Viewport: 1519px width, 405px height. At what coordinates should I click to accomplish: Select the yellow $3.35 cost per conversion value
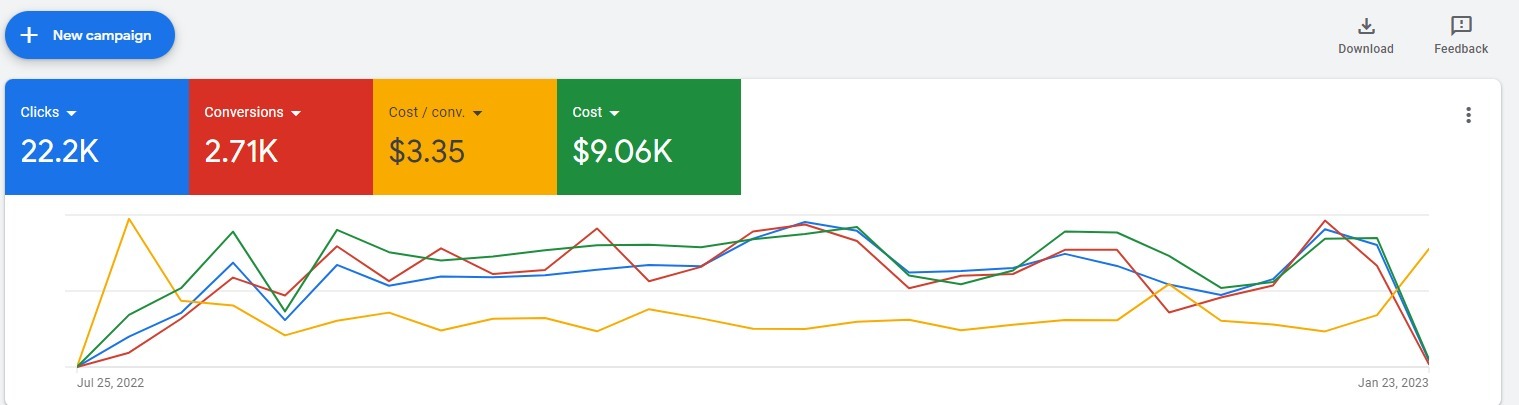pyautogui.click(x=427, y=151)
